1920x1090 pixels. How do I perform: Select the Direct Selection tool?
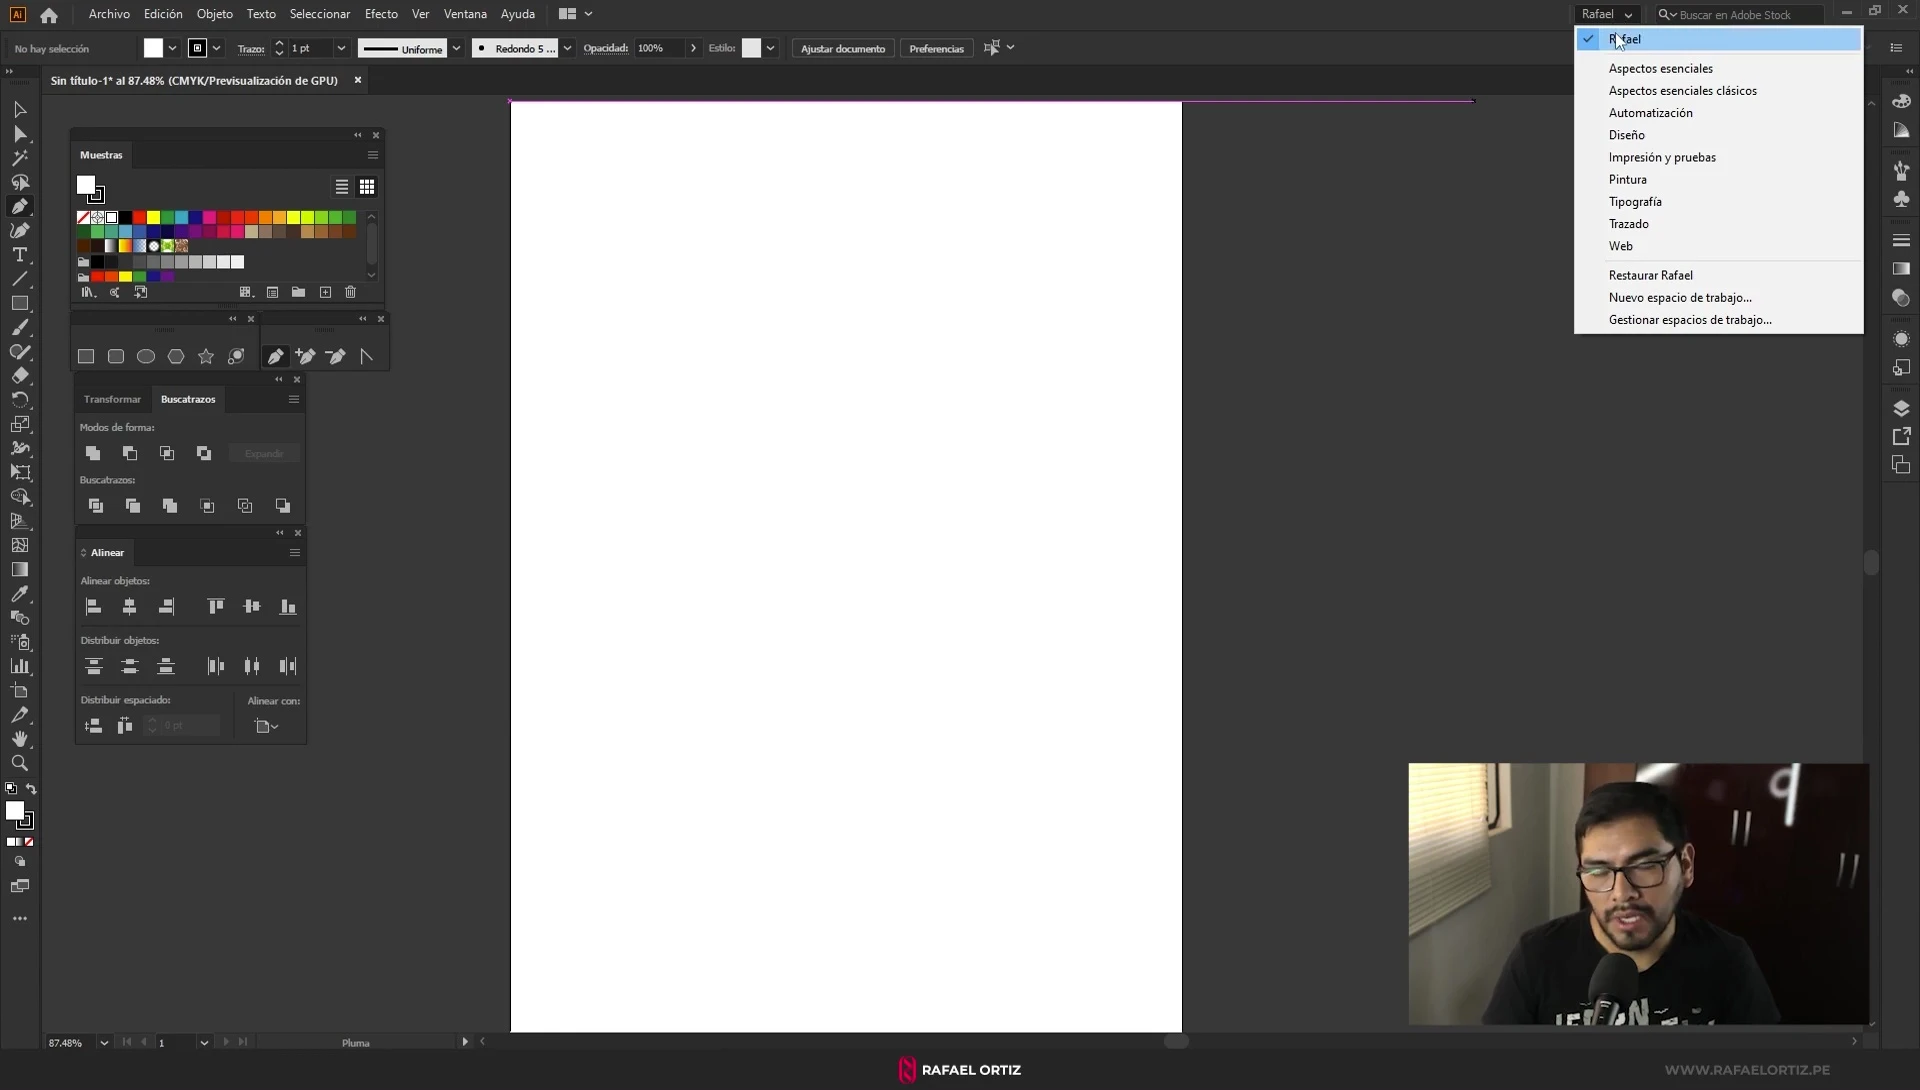(19, 134)
